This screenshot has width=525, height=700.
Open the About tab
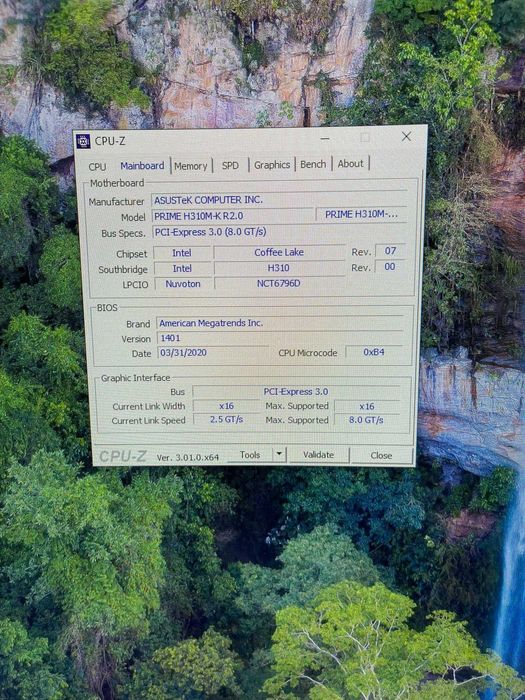pos(350,164)
